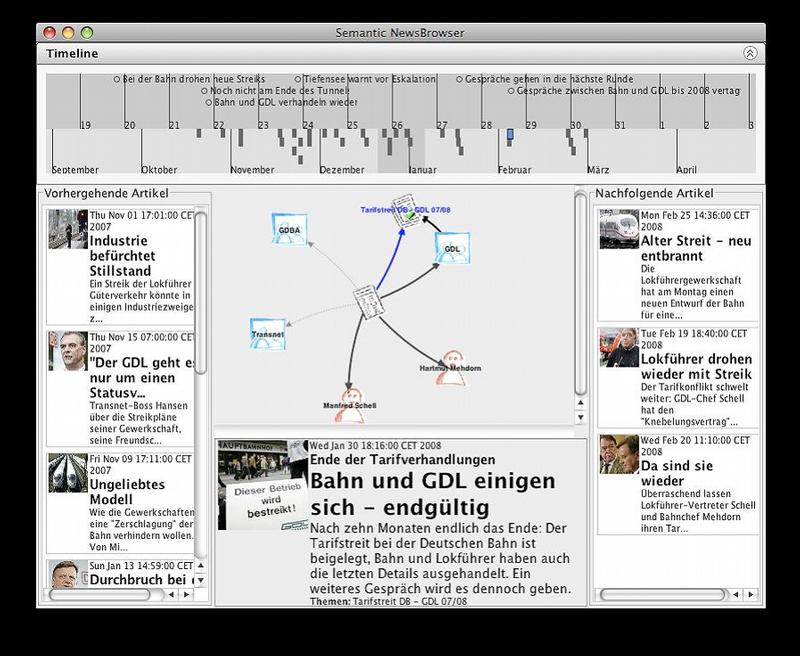Click the highlighted blue timeline marker in Februar
This screenshot has height=656, width=800.
pos(510,134)
